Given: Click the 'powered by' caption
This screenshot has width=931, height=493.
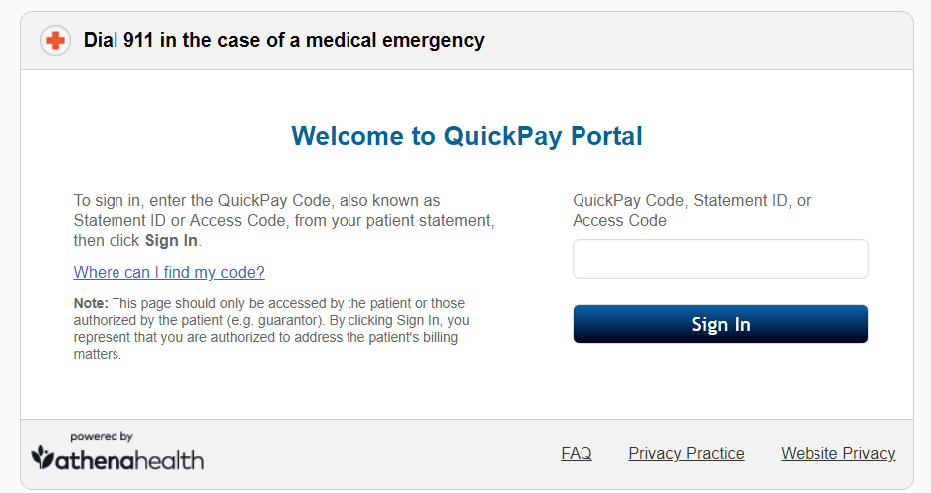Looking at the screenshot, I should (x=101, y=437).
